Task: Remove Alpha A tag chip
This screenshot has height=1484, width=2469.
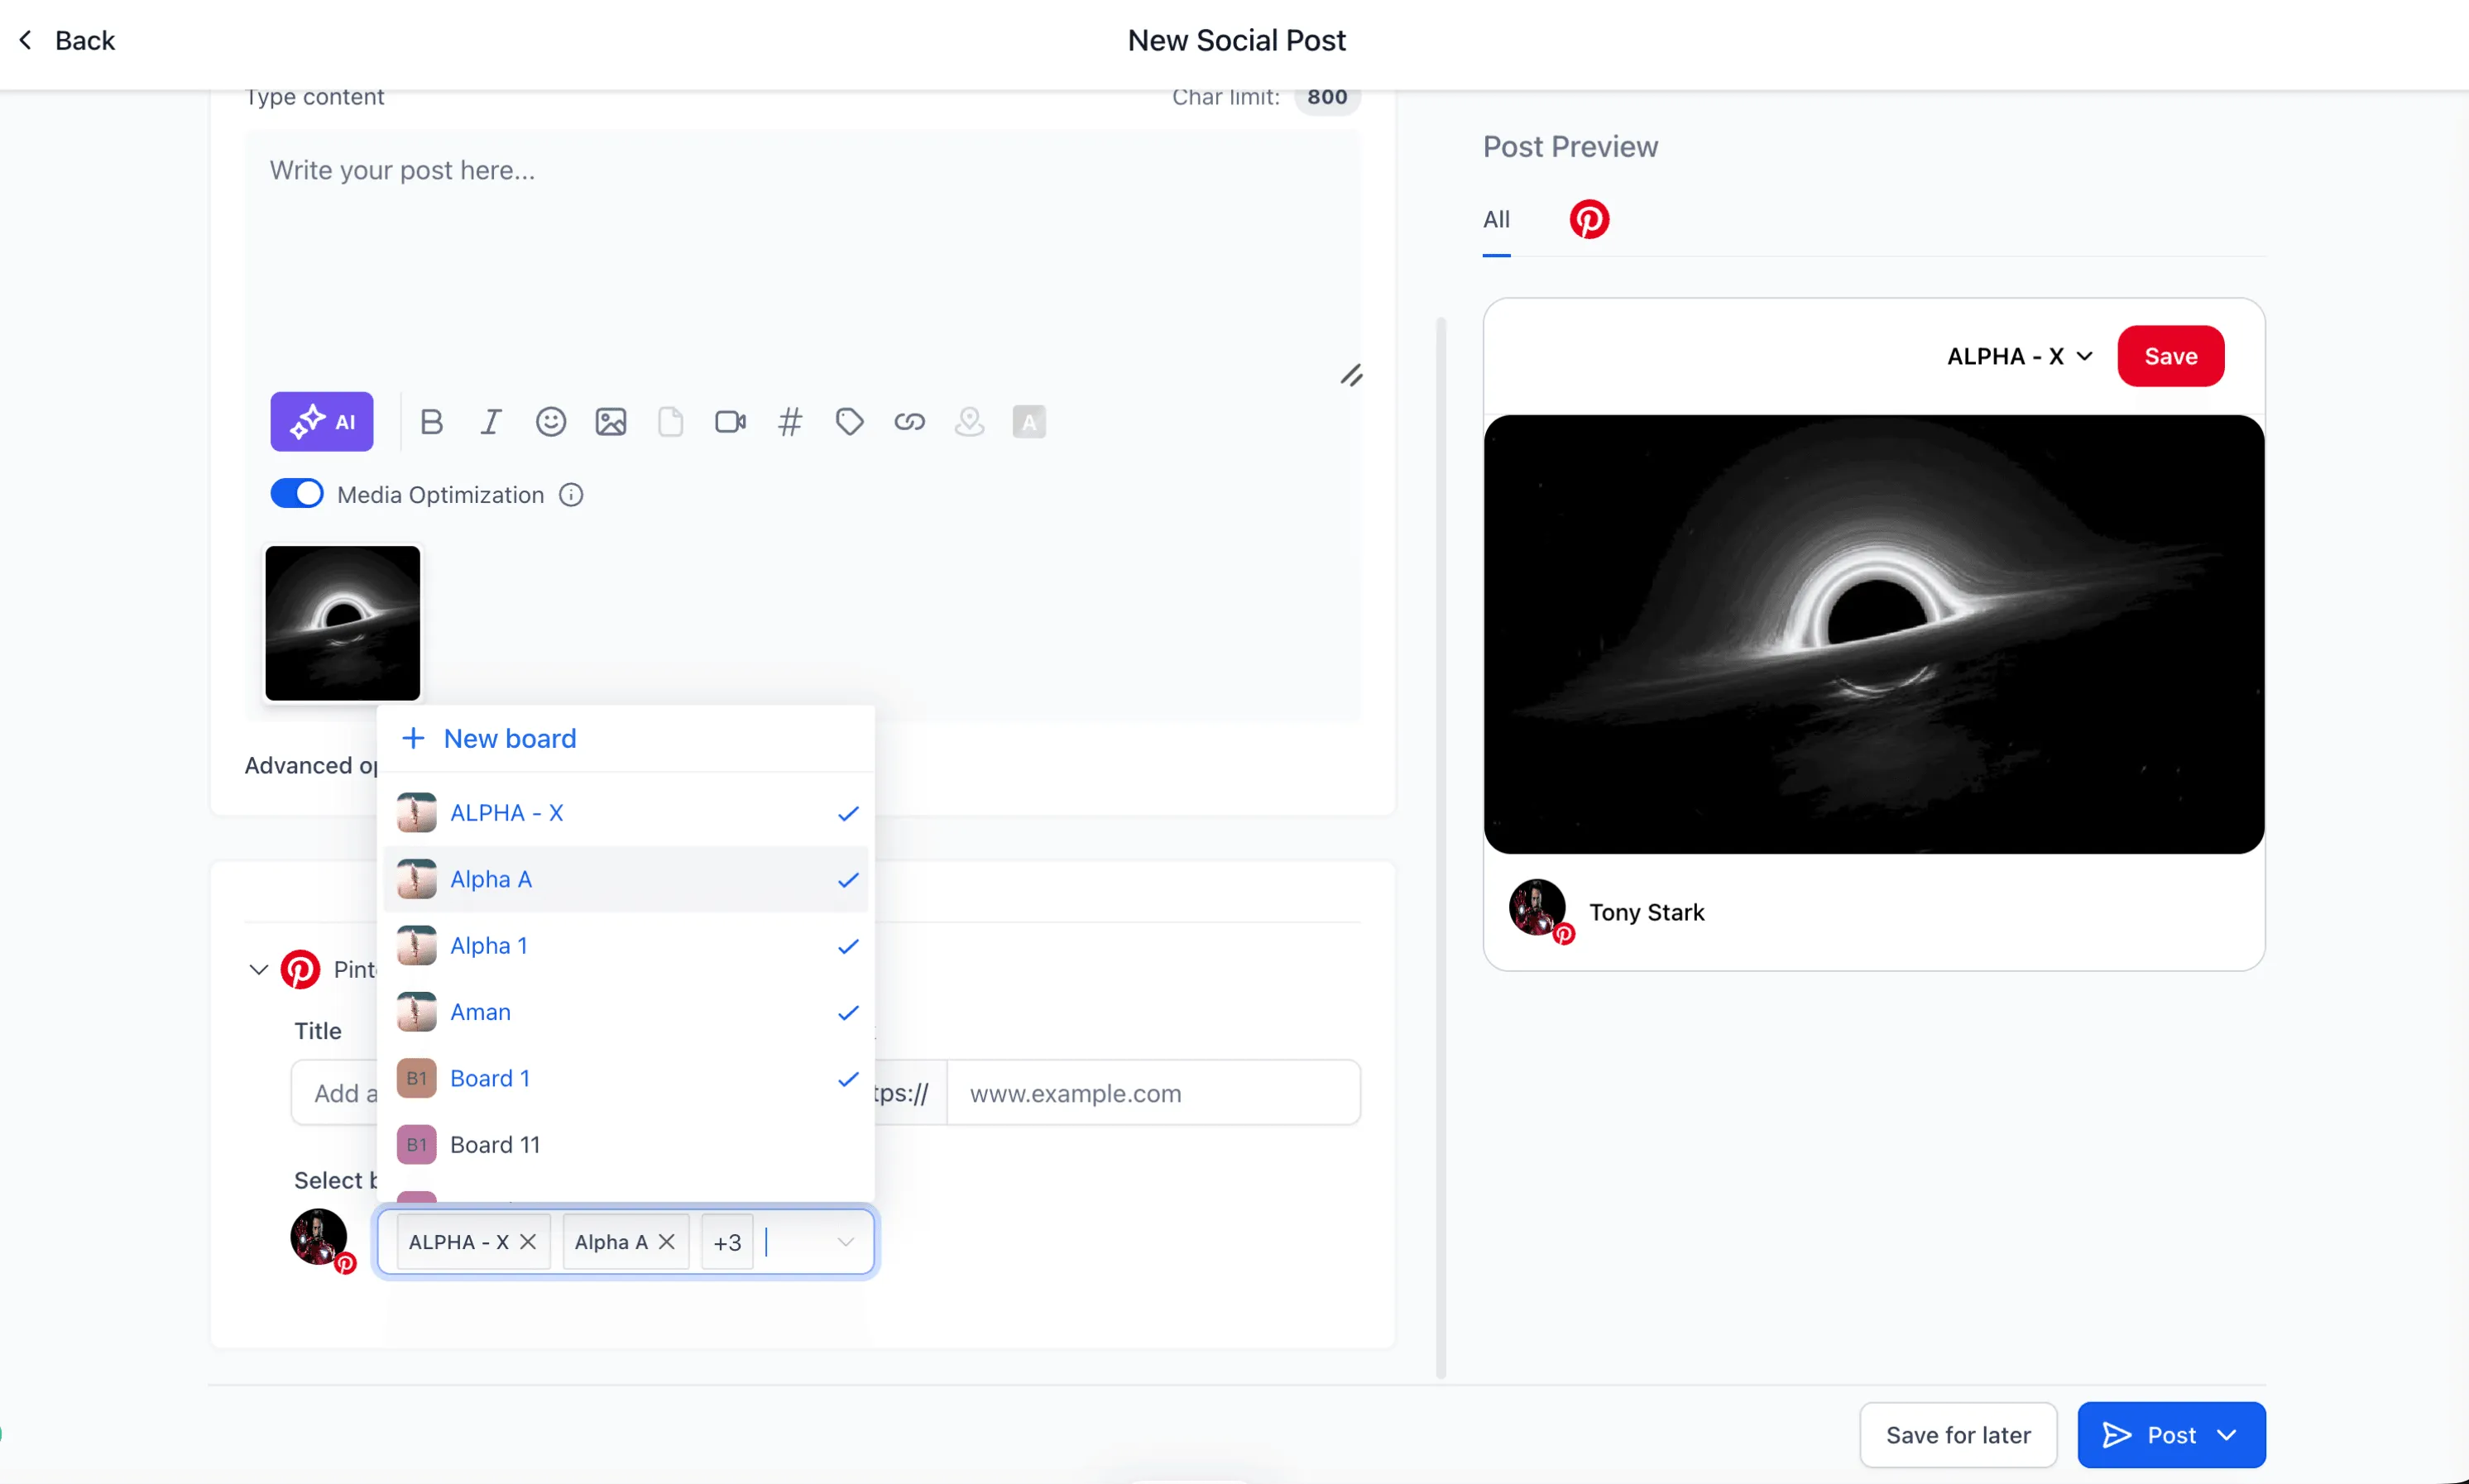Action: [x=667, y=1242]
